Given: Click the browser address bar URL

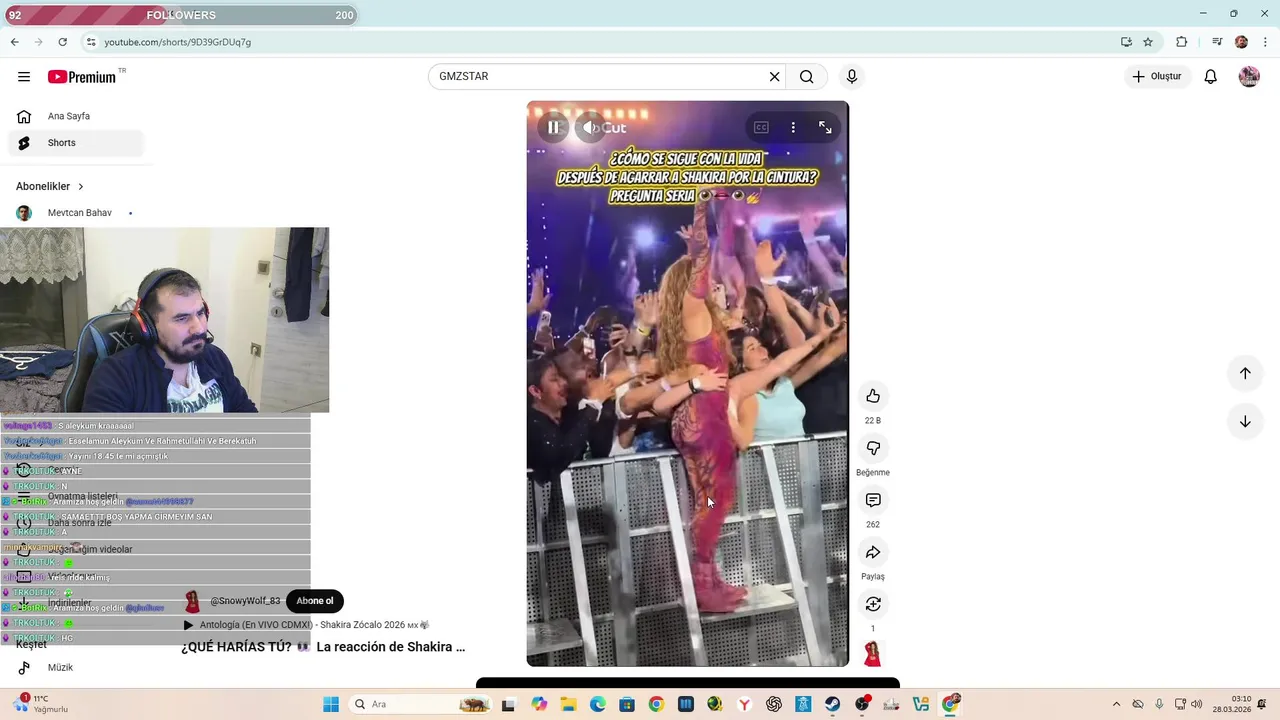Looking at the screenshot, I should 177,42.
